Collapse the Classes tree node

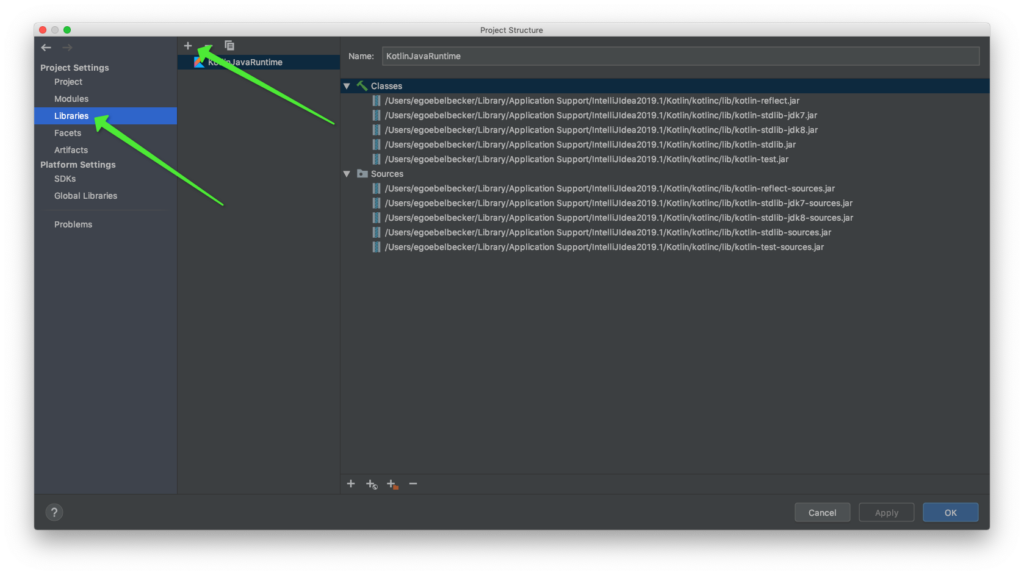tap(347, 86)
